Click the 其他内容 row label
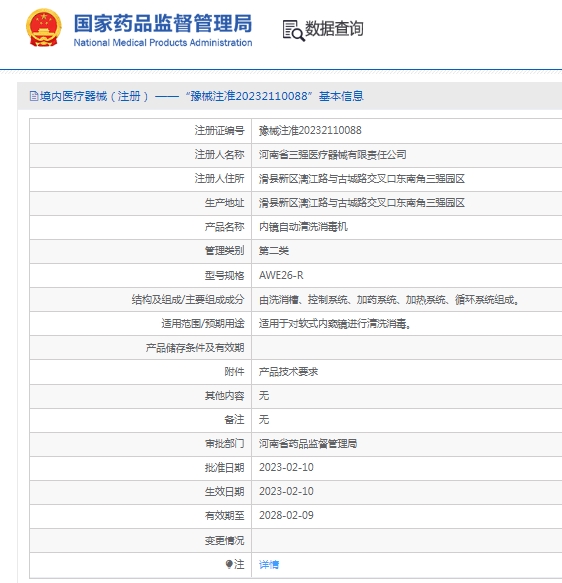The image size is (562, 583). pyautogui.click(x=224, y=395)
